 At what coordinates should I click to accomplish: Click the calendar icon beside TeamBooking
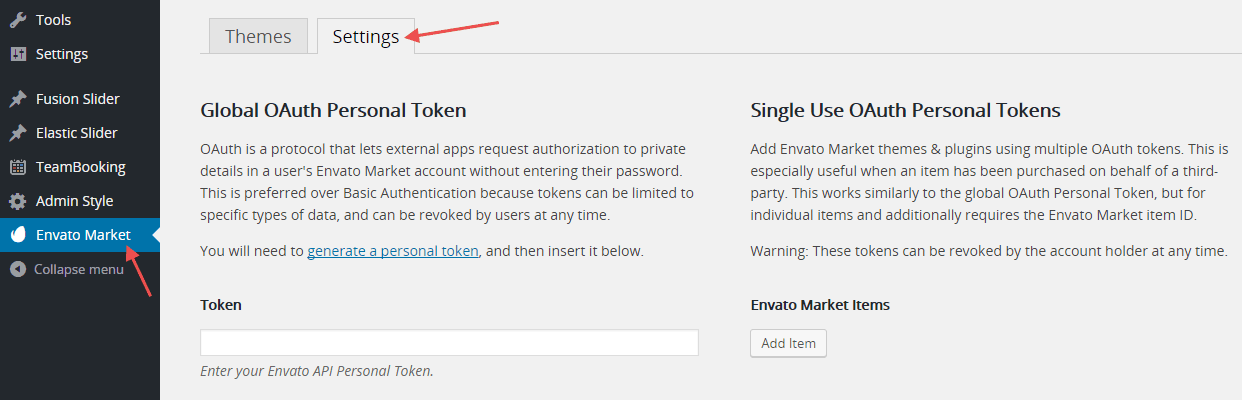18,167
